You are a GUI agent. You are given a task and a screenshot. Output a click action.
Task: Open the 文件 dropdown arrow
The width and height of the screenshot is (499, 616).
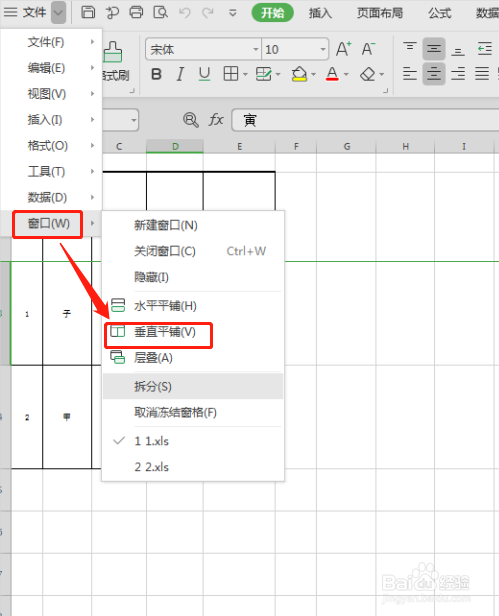click(x=58, y=13)
